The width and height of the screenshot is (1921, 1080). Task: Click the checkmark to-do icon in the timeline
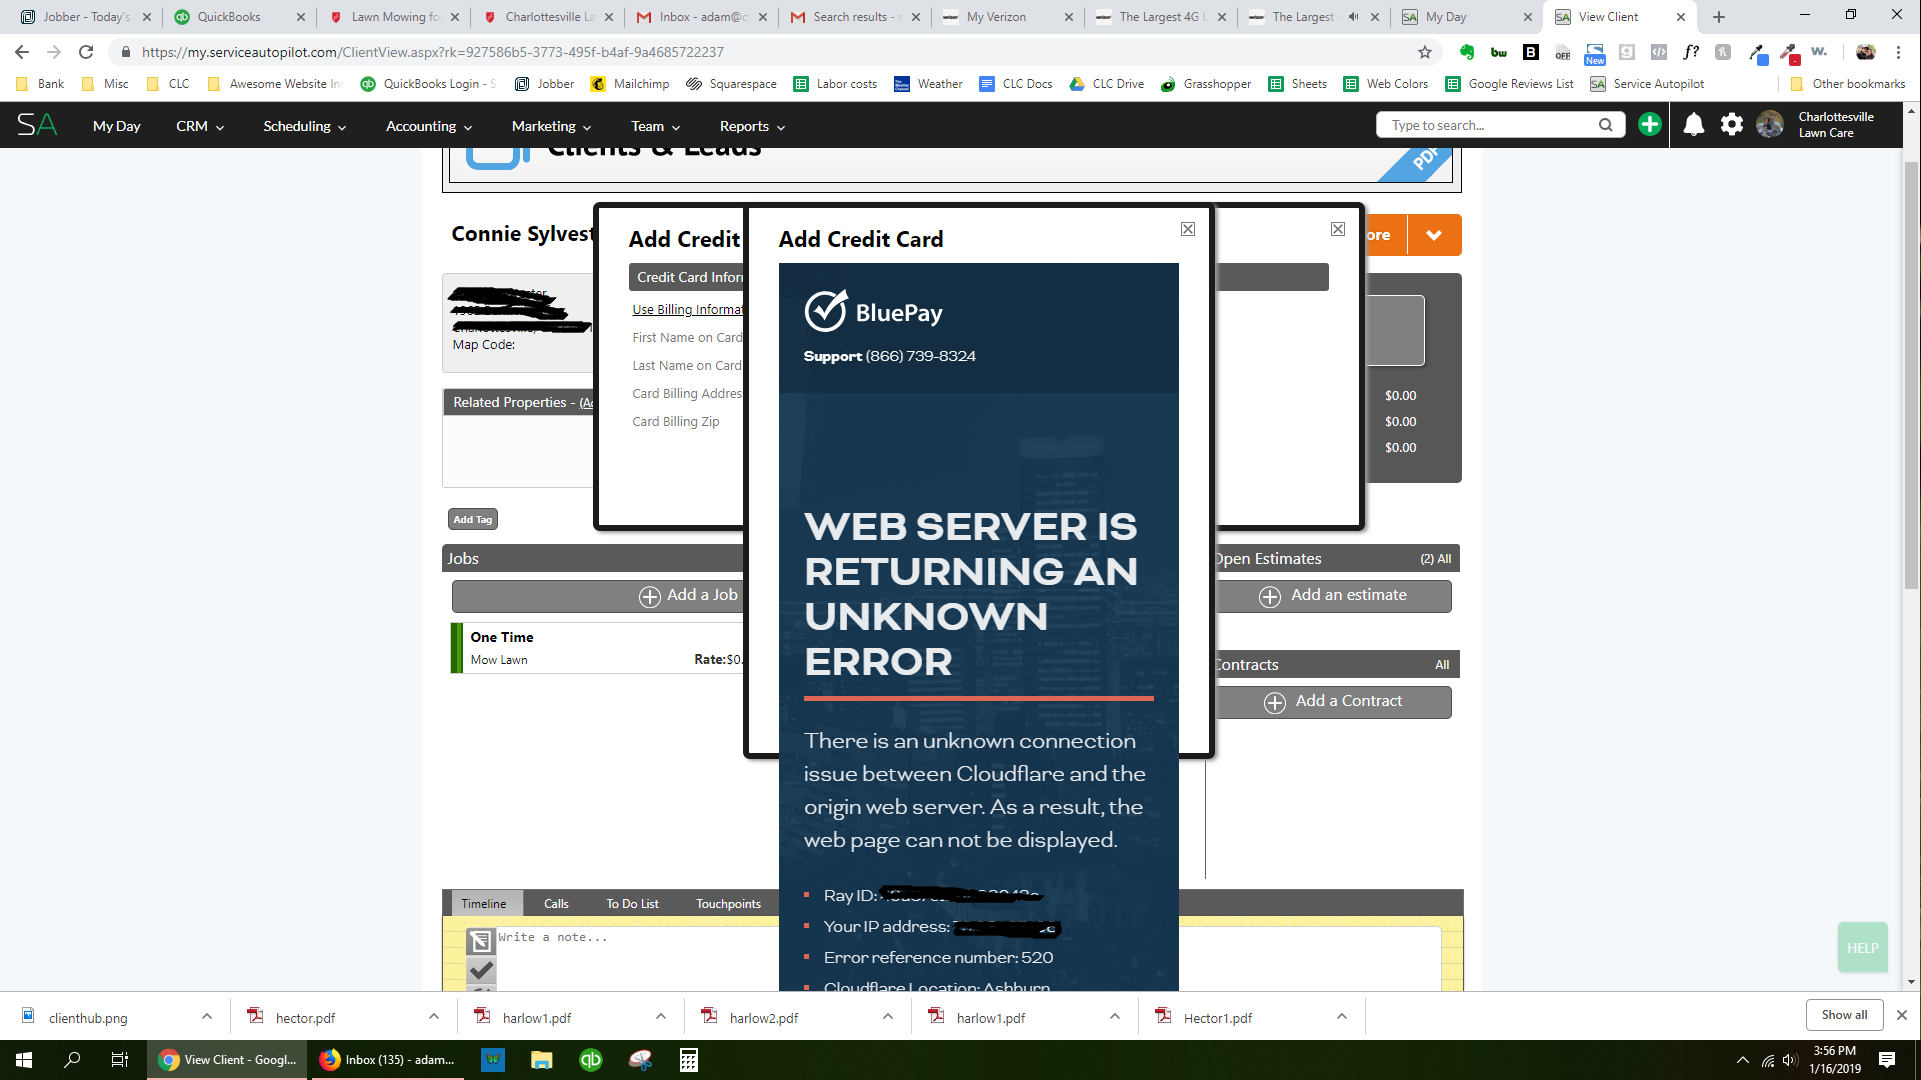pyautogui.click(x=481, y=970)
